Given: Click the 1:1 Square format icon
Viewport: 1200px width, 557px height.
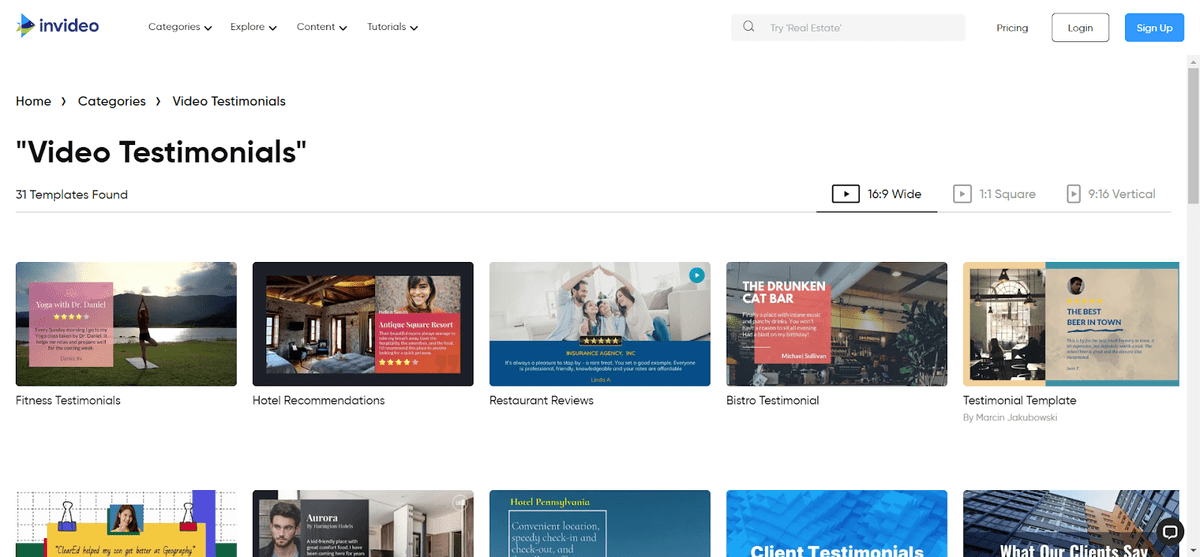Looking at the screenshot, I should [x=962, y=194].
